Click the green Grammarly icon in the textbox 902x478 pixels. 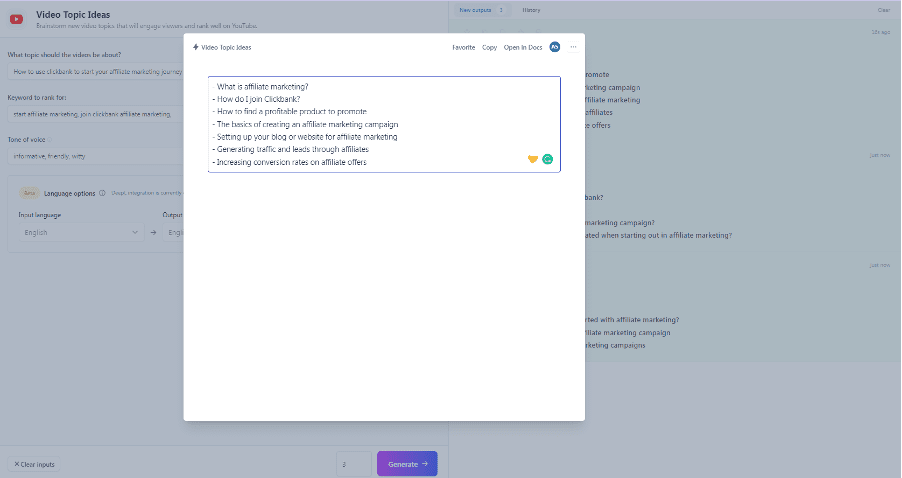(548, 159)
